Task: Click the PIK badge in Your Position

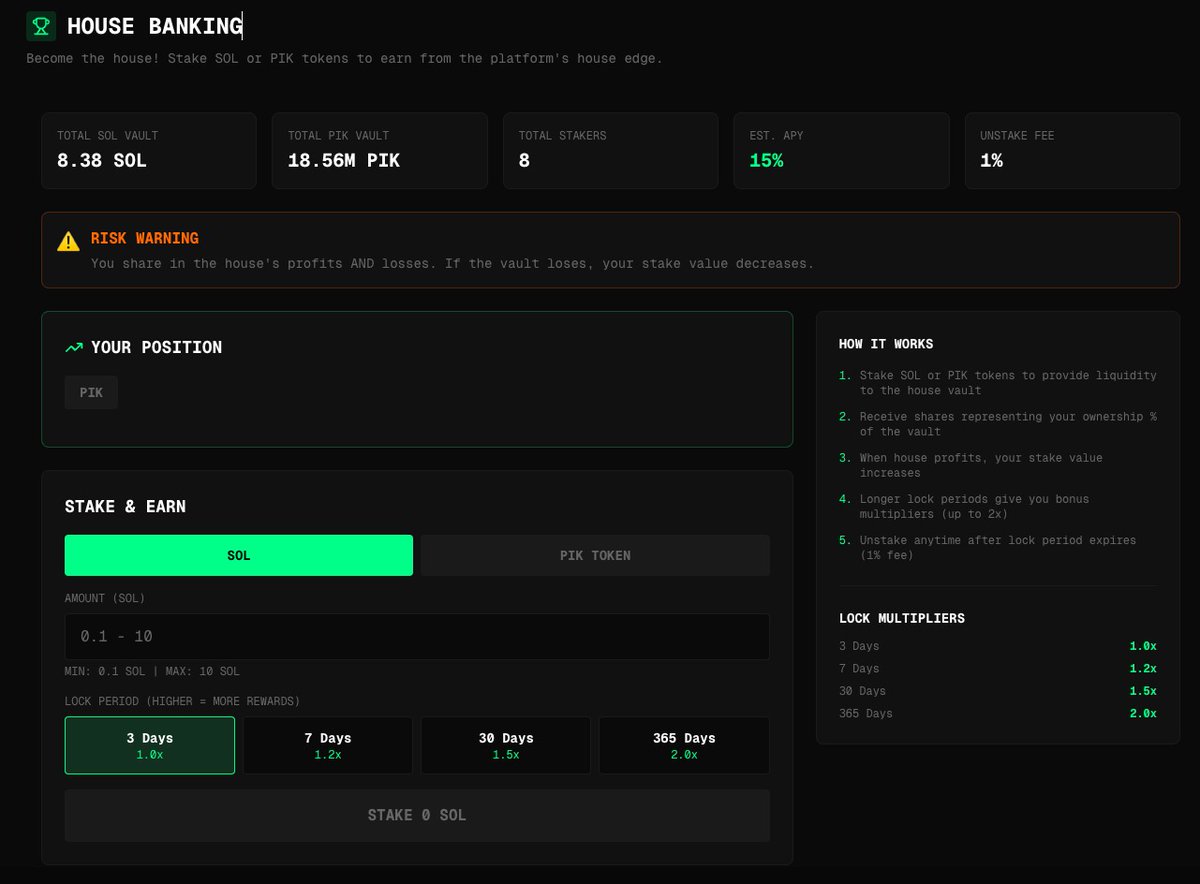Action: pos(91,393)
